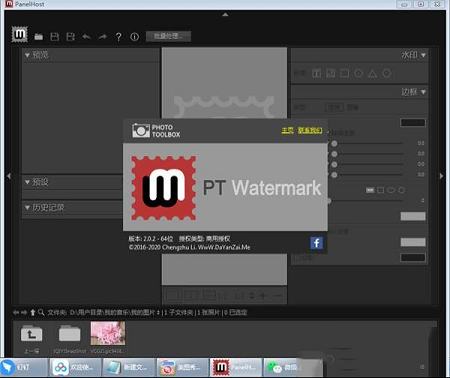Click the batch processing button
This screenshot has height=378, width=450.
(168, 36)
